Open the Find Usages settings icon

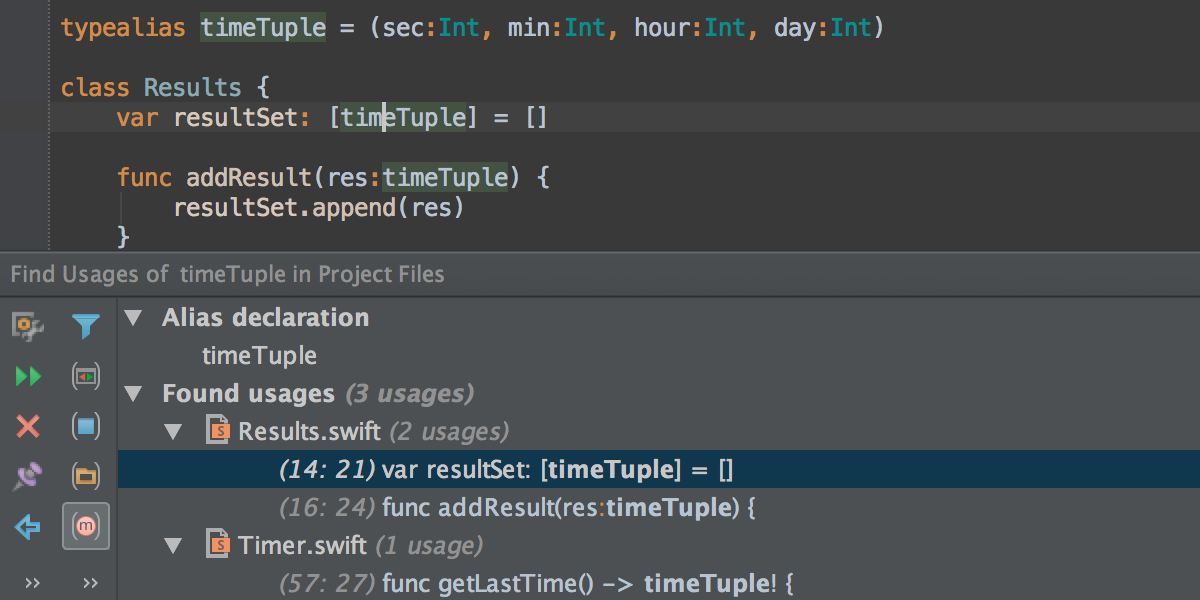pyautogui.click(x=27, y=325)
